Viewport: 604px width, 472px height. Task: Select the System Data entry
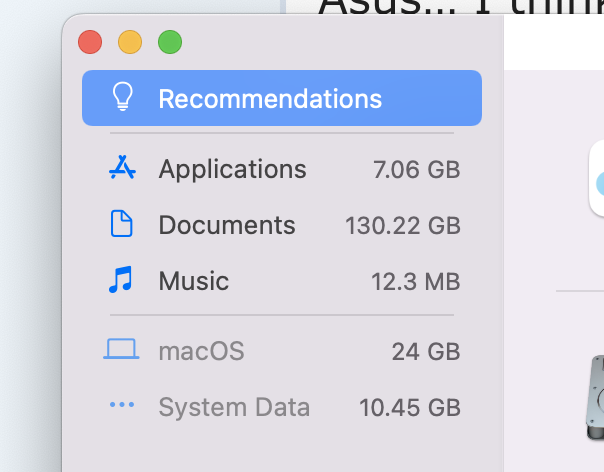click(x=234, y=407)
